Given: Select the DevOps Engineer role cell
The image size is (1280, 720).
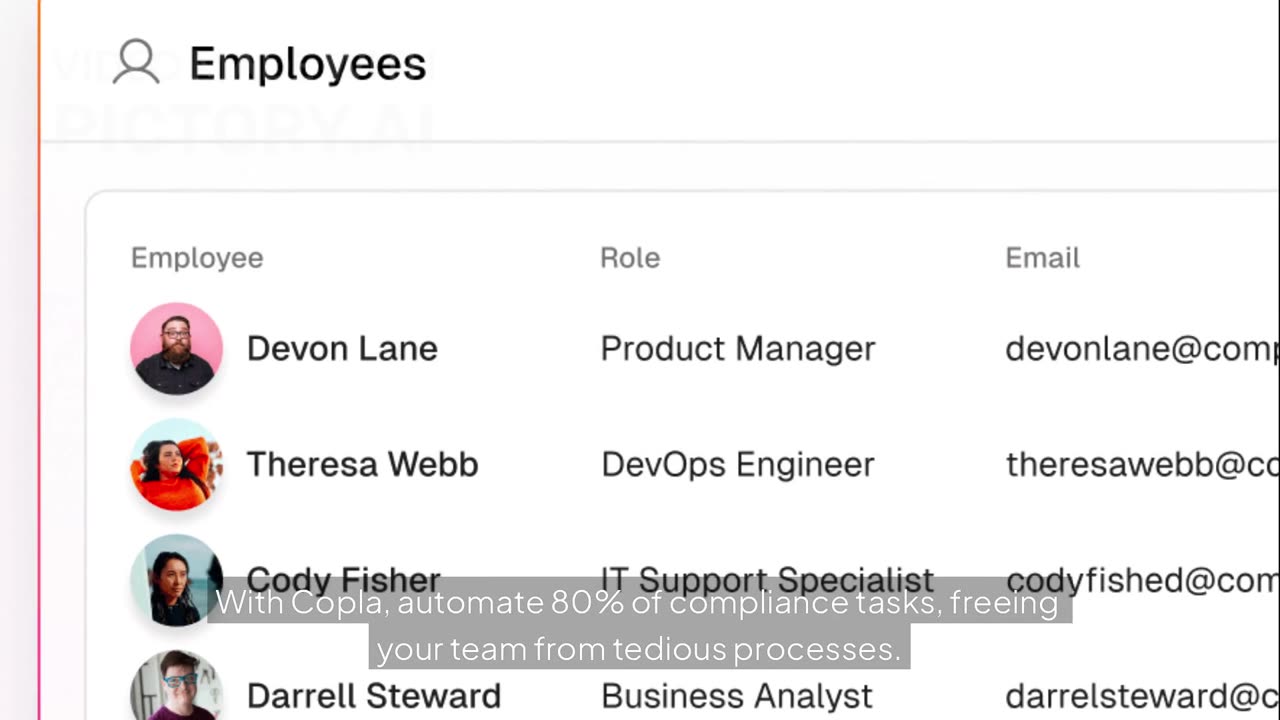Looking at the screenshot, I should (x=738, y=464).
